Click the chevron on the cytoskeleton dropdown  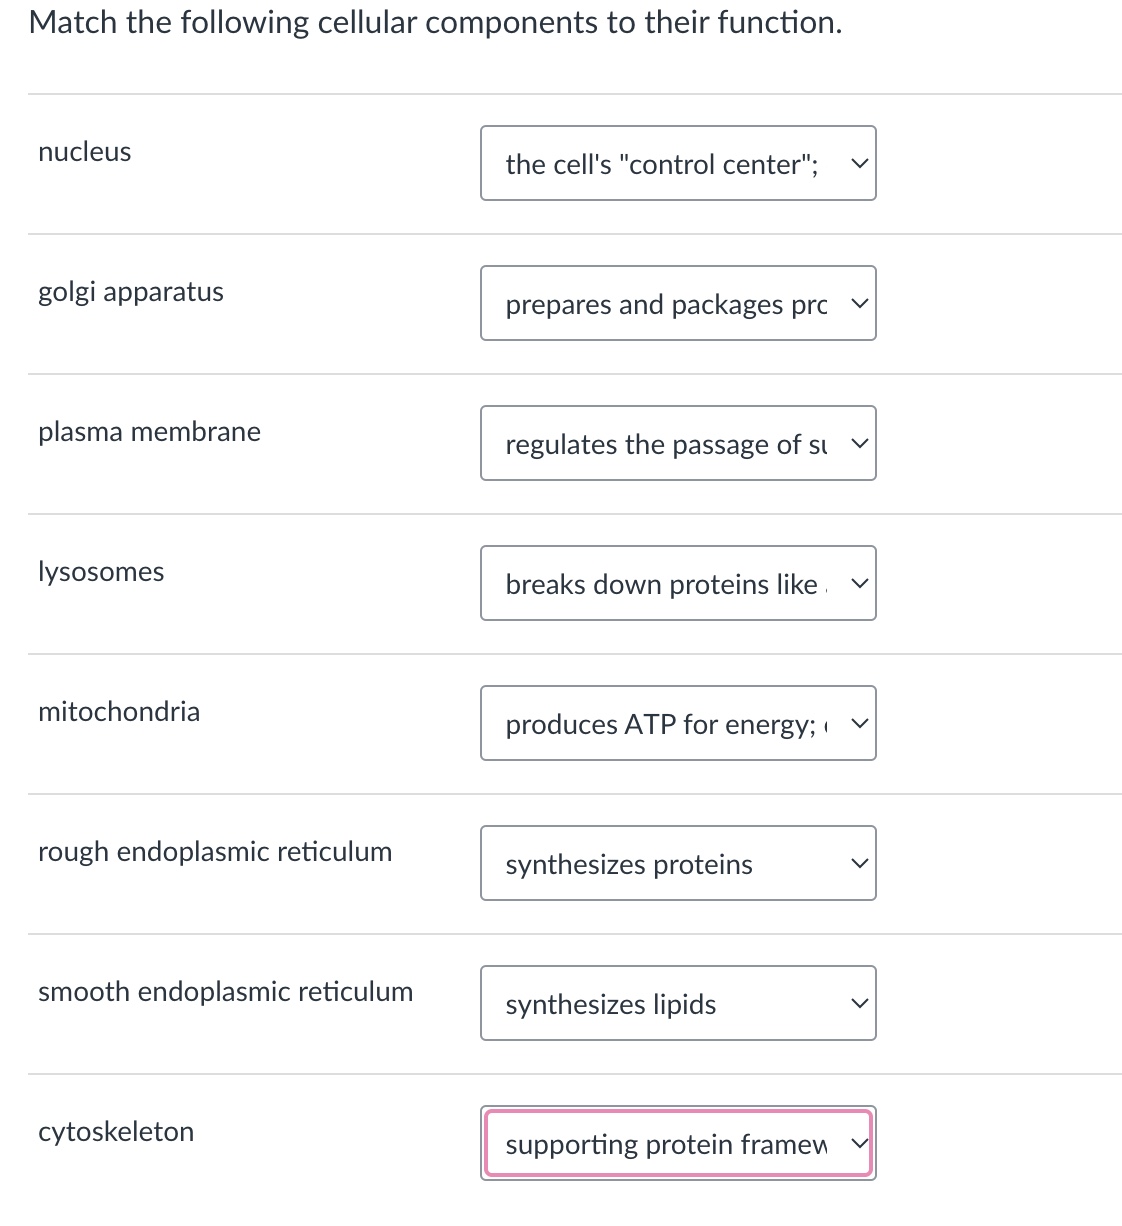coord(858,1143)
